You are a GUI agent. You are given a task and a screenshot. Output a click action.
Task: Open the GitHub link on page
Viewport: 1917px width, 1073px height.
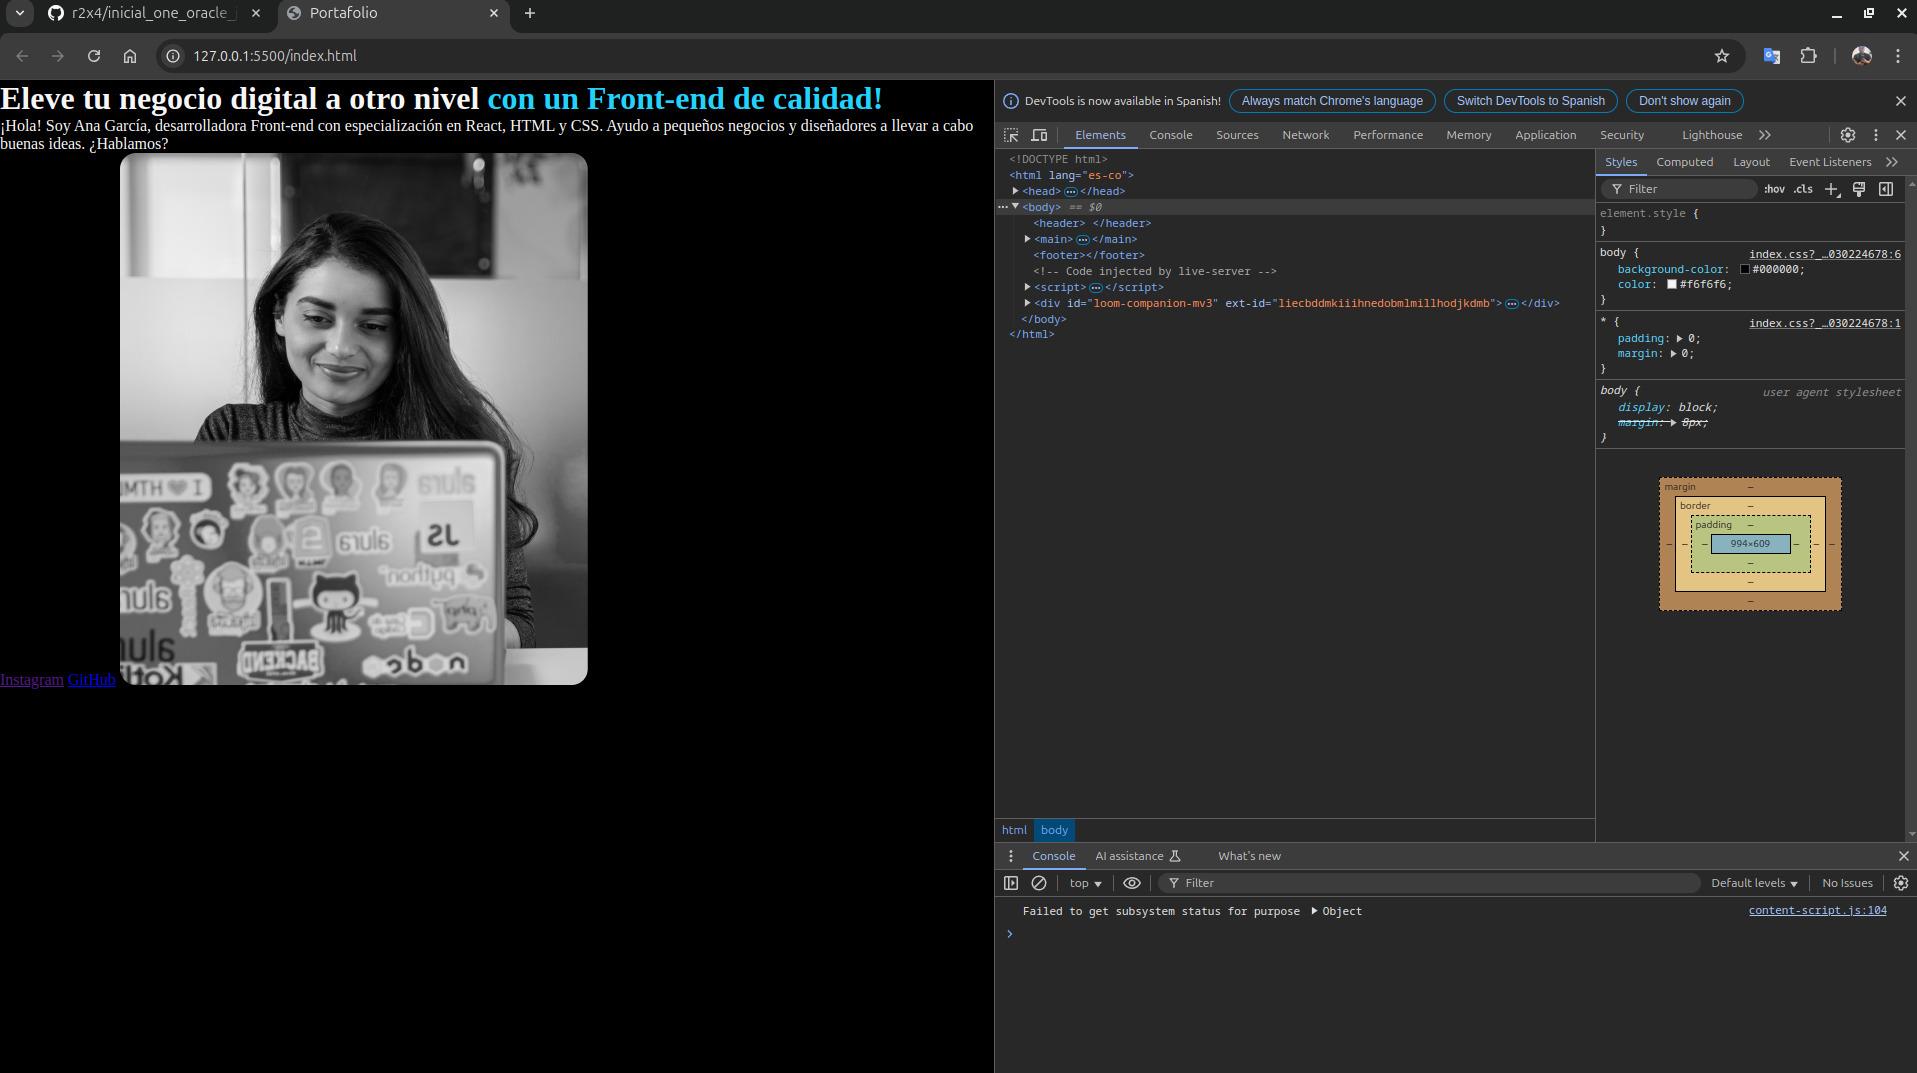[x=92, y=680]
